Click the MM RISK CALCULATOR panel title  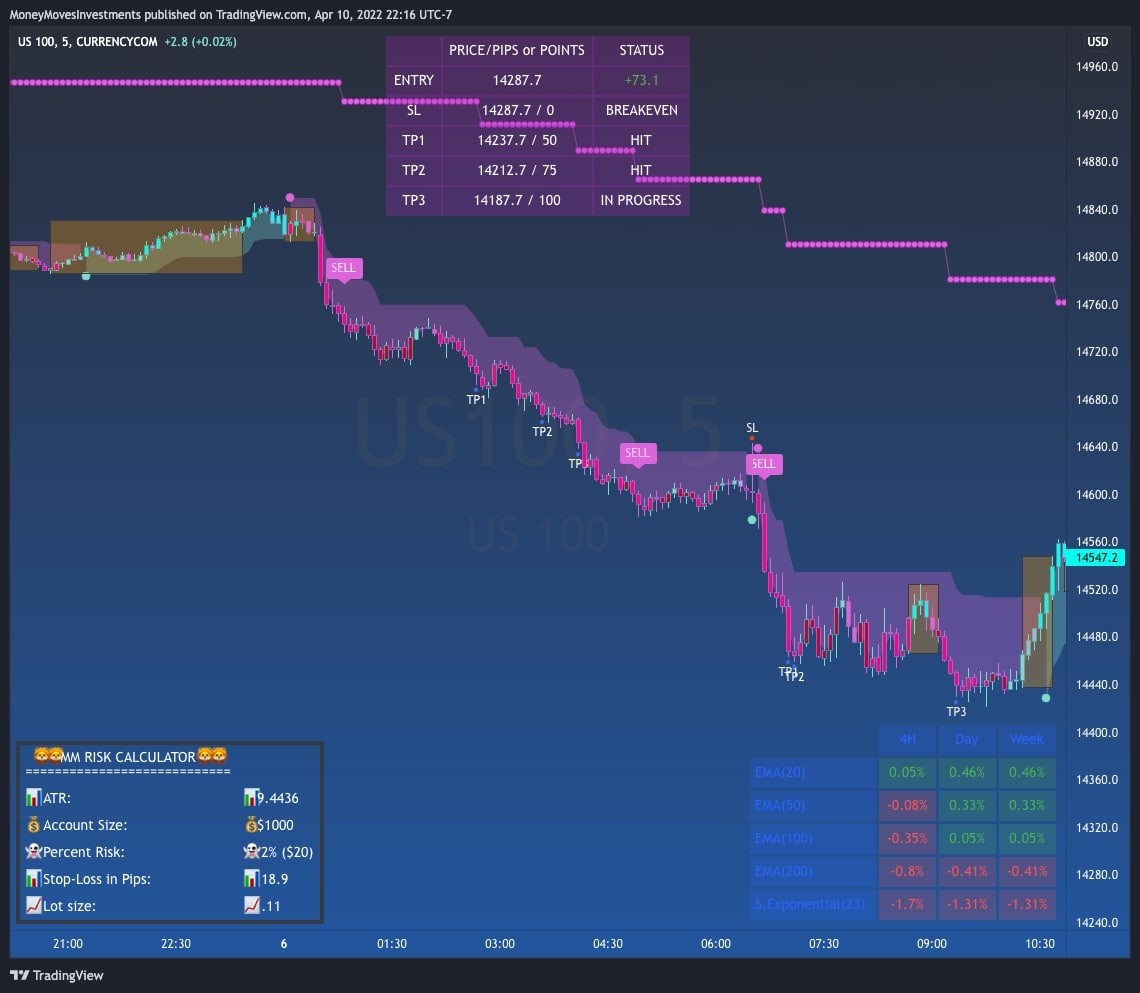click(x=131, y=756)
